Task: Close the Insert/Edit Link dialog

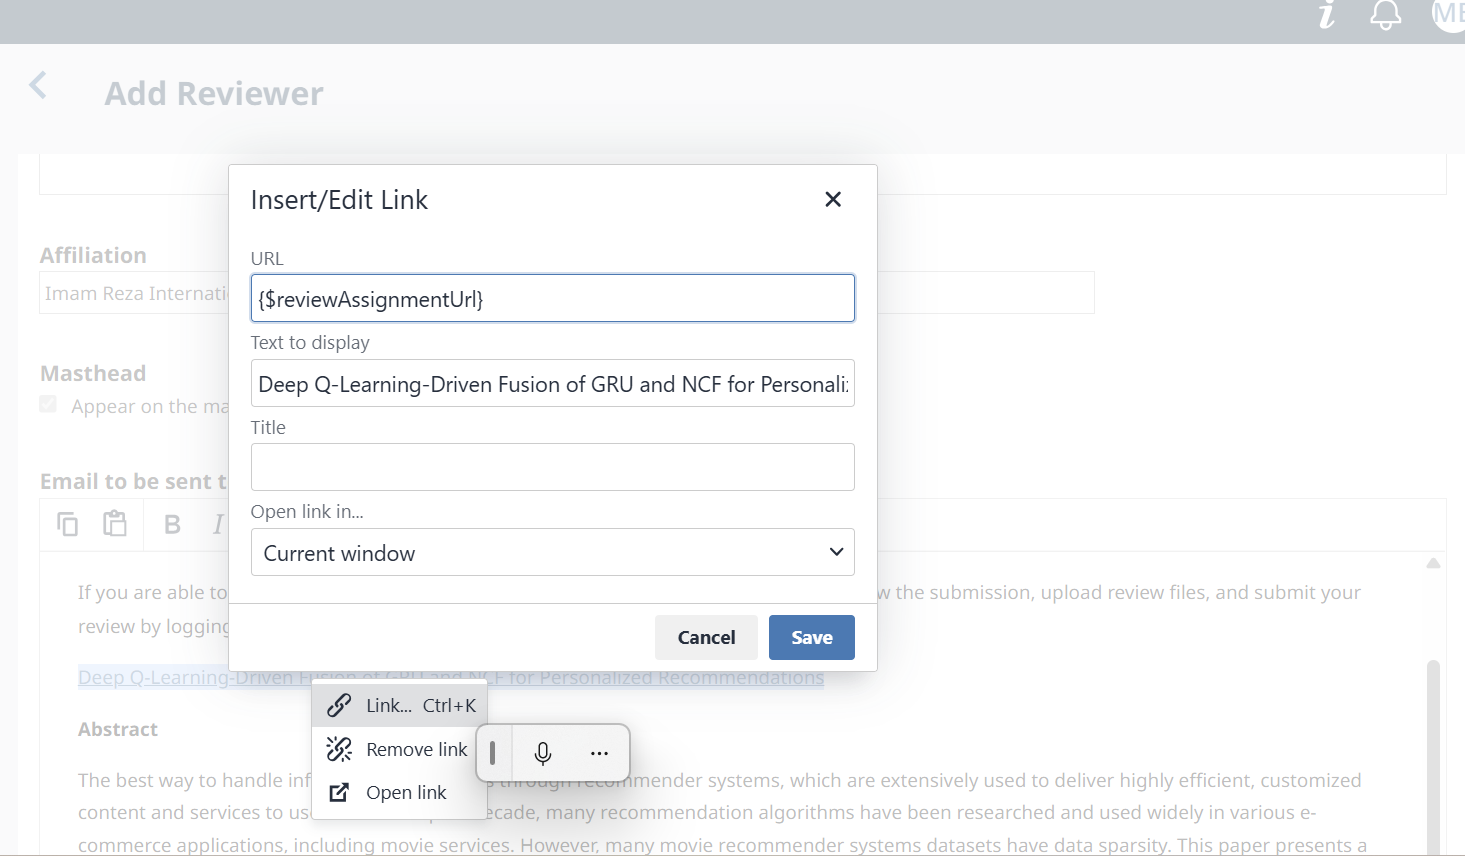Action: click(x=833, y=199)
